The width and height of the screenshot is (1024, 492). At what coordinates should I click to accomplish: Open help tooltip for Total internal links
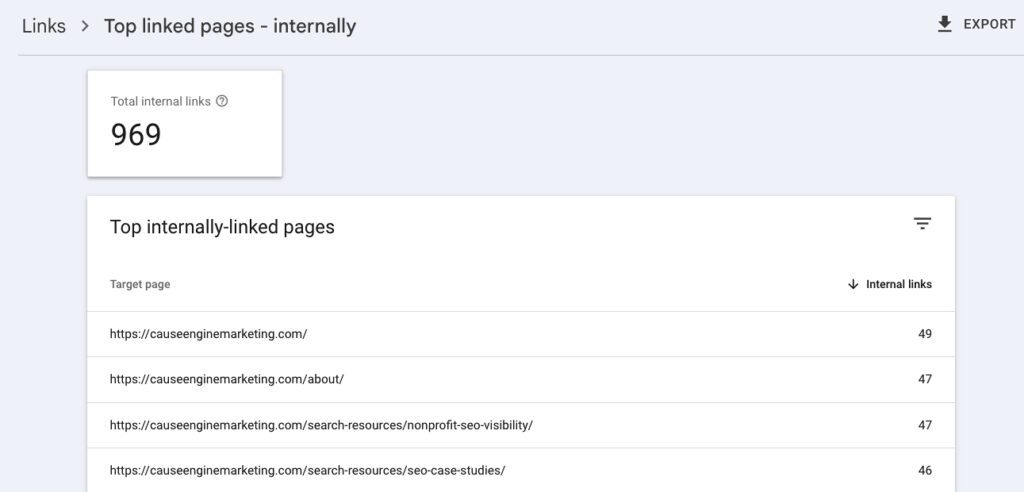point(222,101)
